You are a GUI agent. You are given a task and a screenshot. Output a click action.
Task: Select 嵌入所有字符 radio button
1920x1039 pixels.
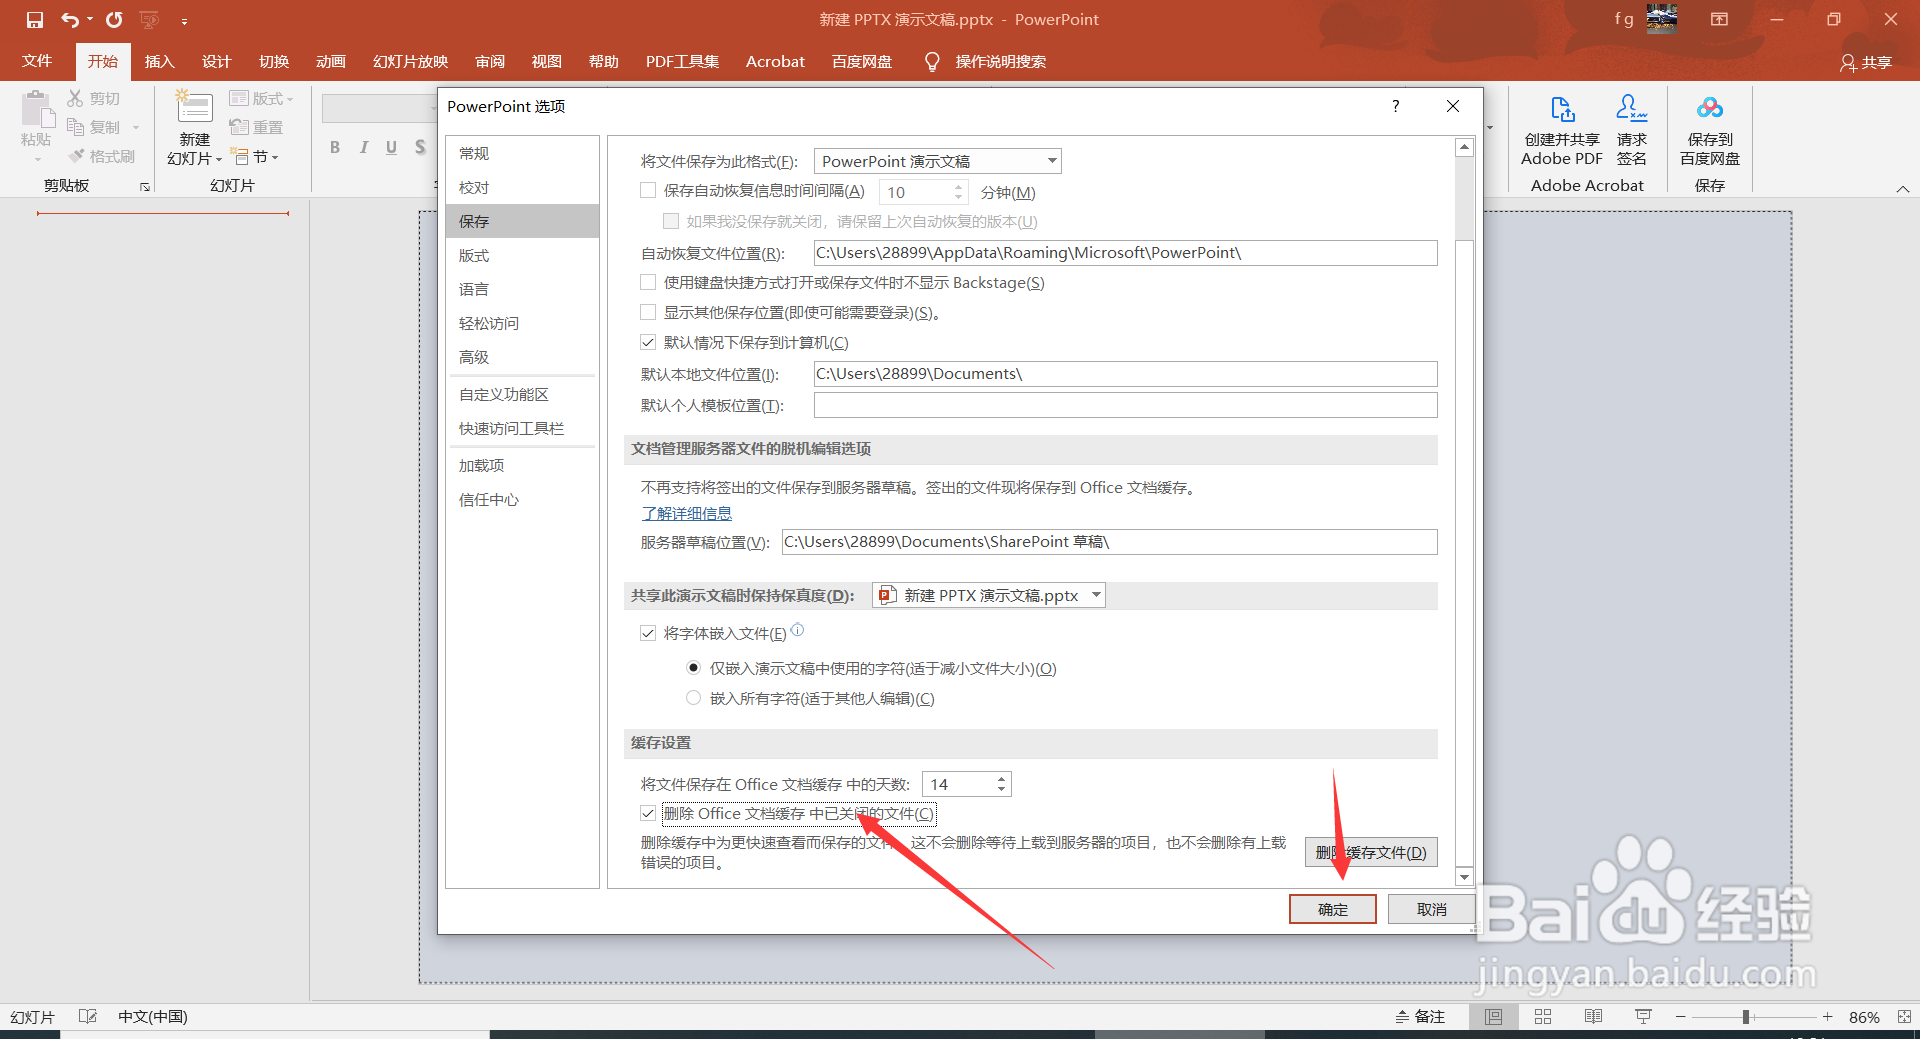tap(693, 697)
